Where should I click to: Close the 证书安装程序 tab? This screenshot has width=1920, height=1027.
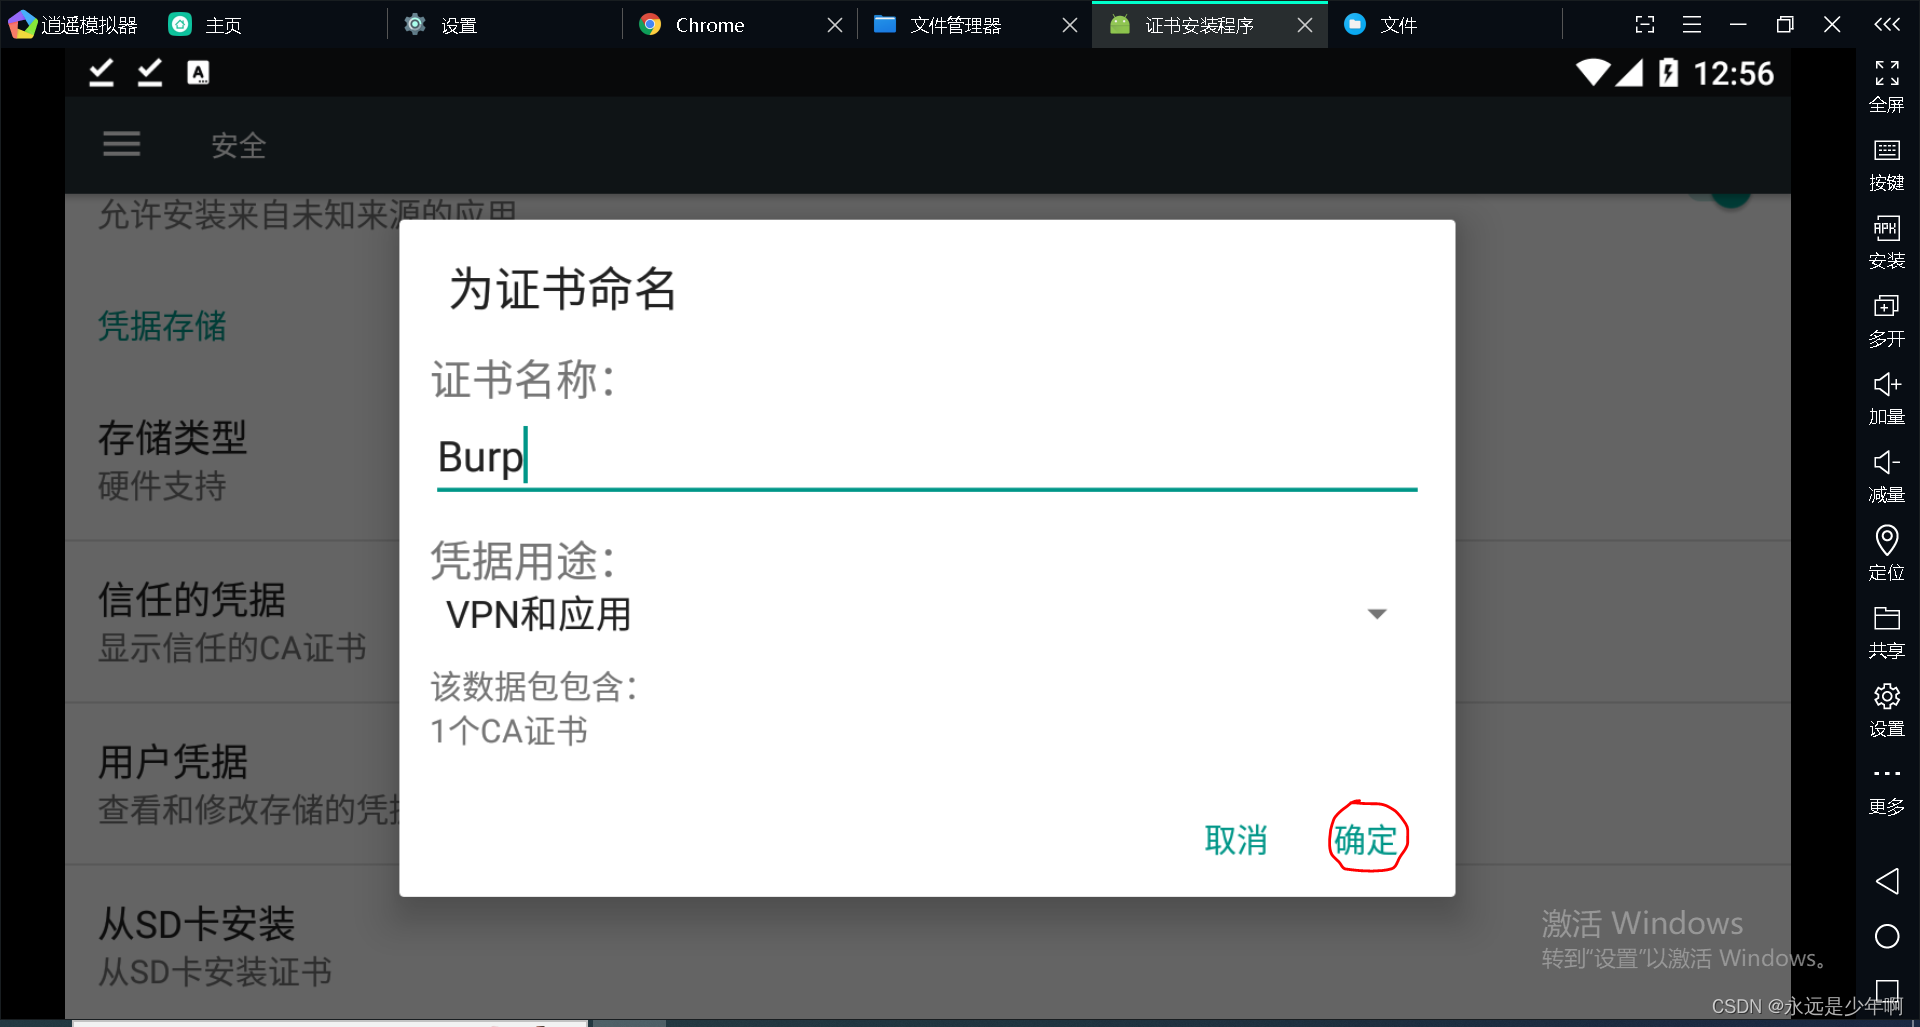[1305, 25]
